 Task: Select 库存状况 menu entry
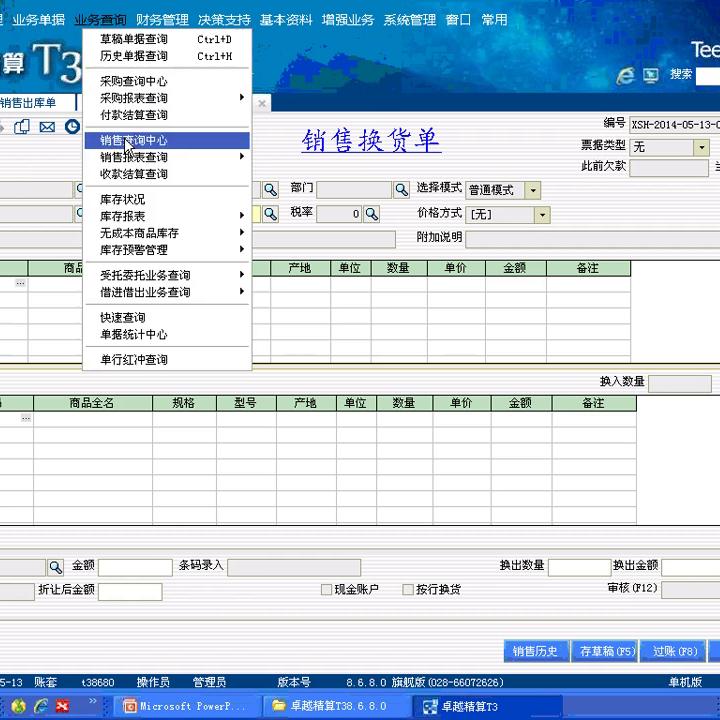[167, 199]
